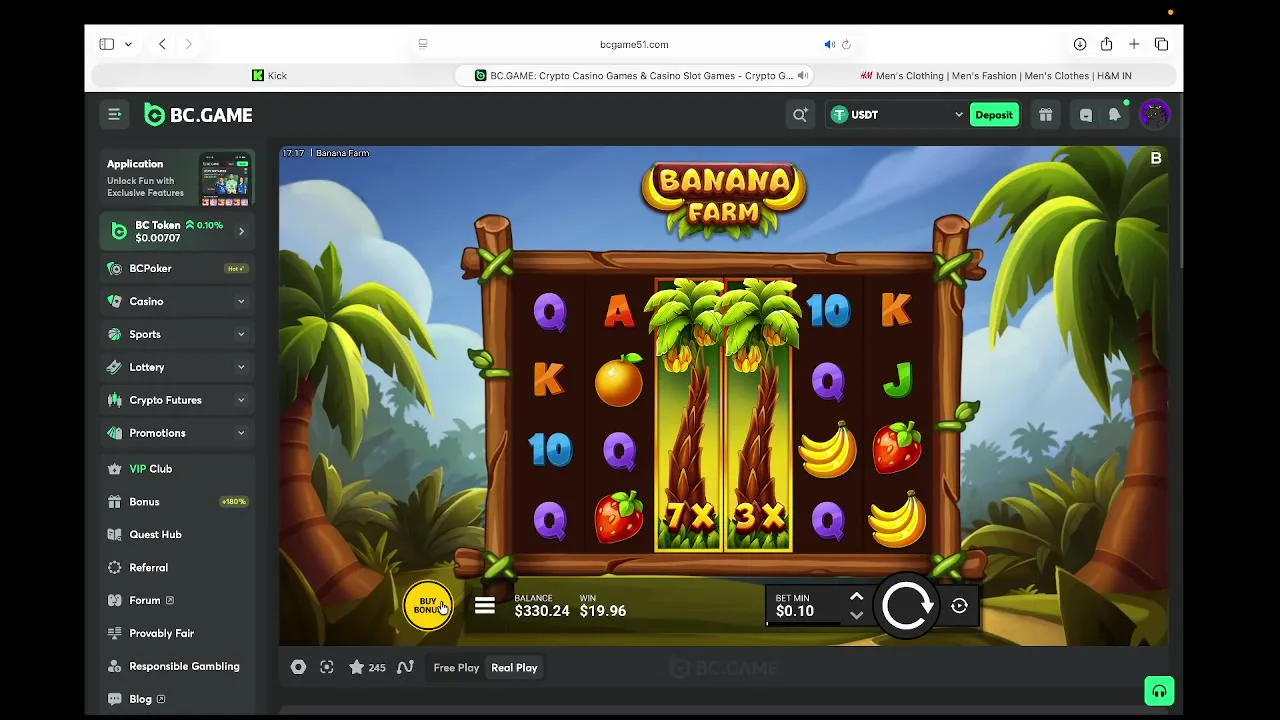This screenshot has height=720, width=1280.
Task: Click the Banana Farm title label
Action: click(343, 153)
